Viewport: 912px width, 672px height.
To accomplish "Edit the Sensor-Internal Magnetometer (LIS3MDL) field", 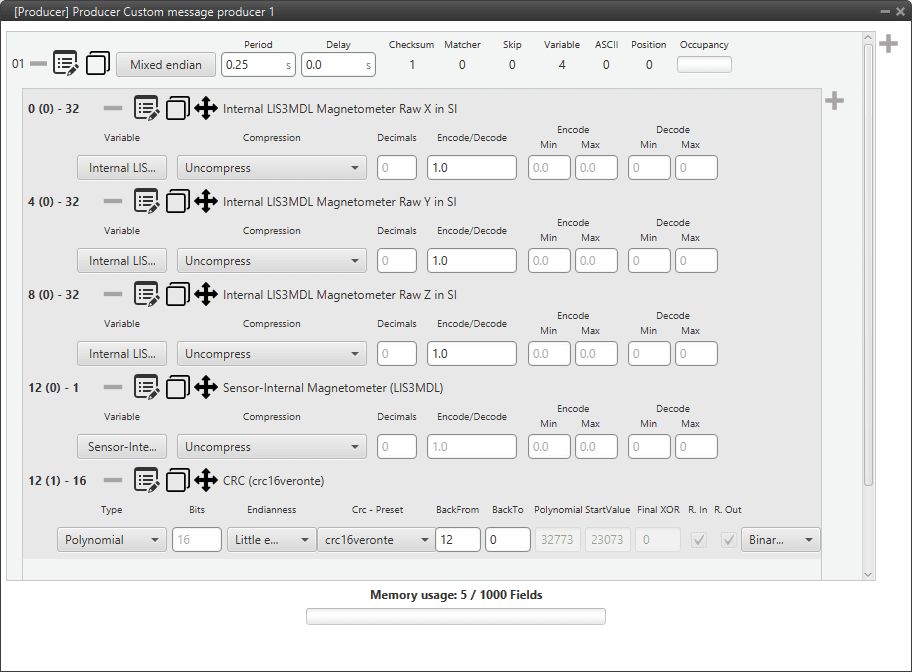I will [146, 387].
